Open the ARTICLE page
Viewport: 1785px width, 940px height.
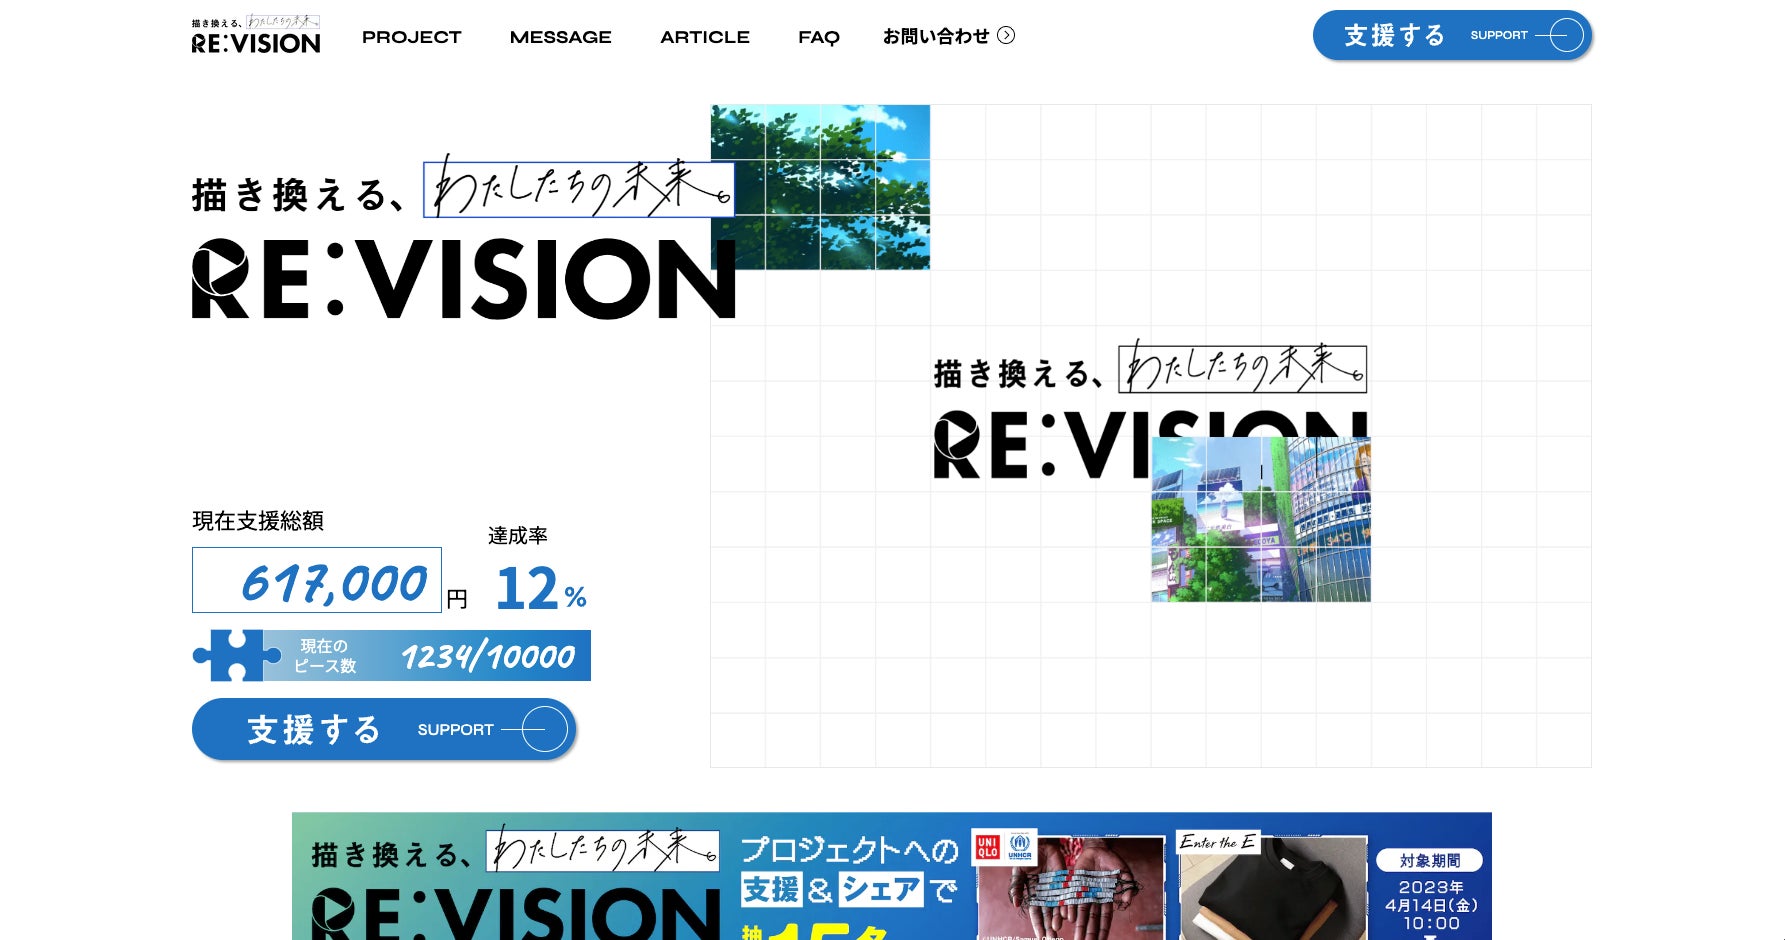[x=705, y=37]
